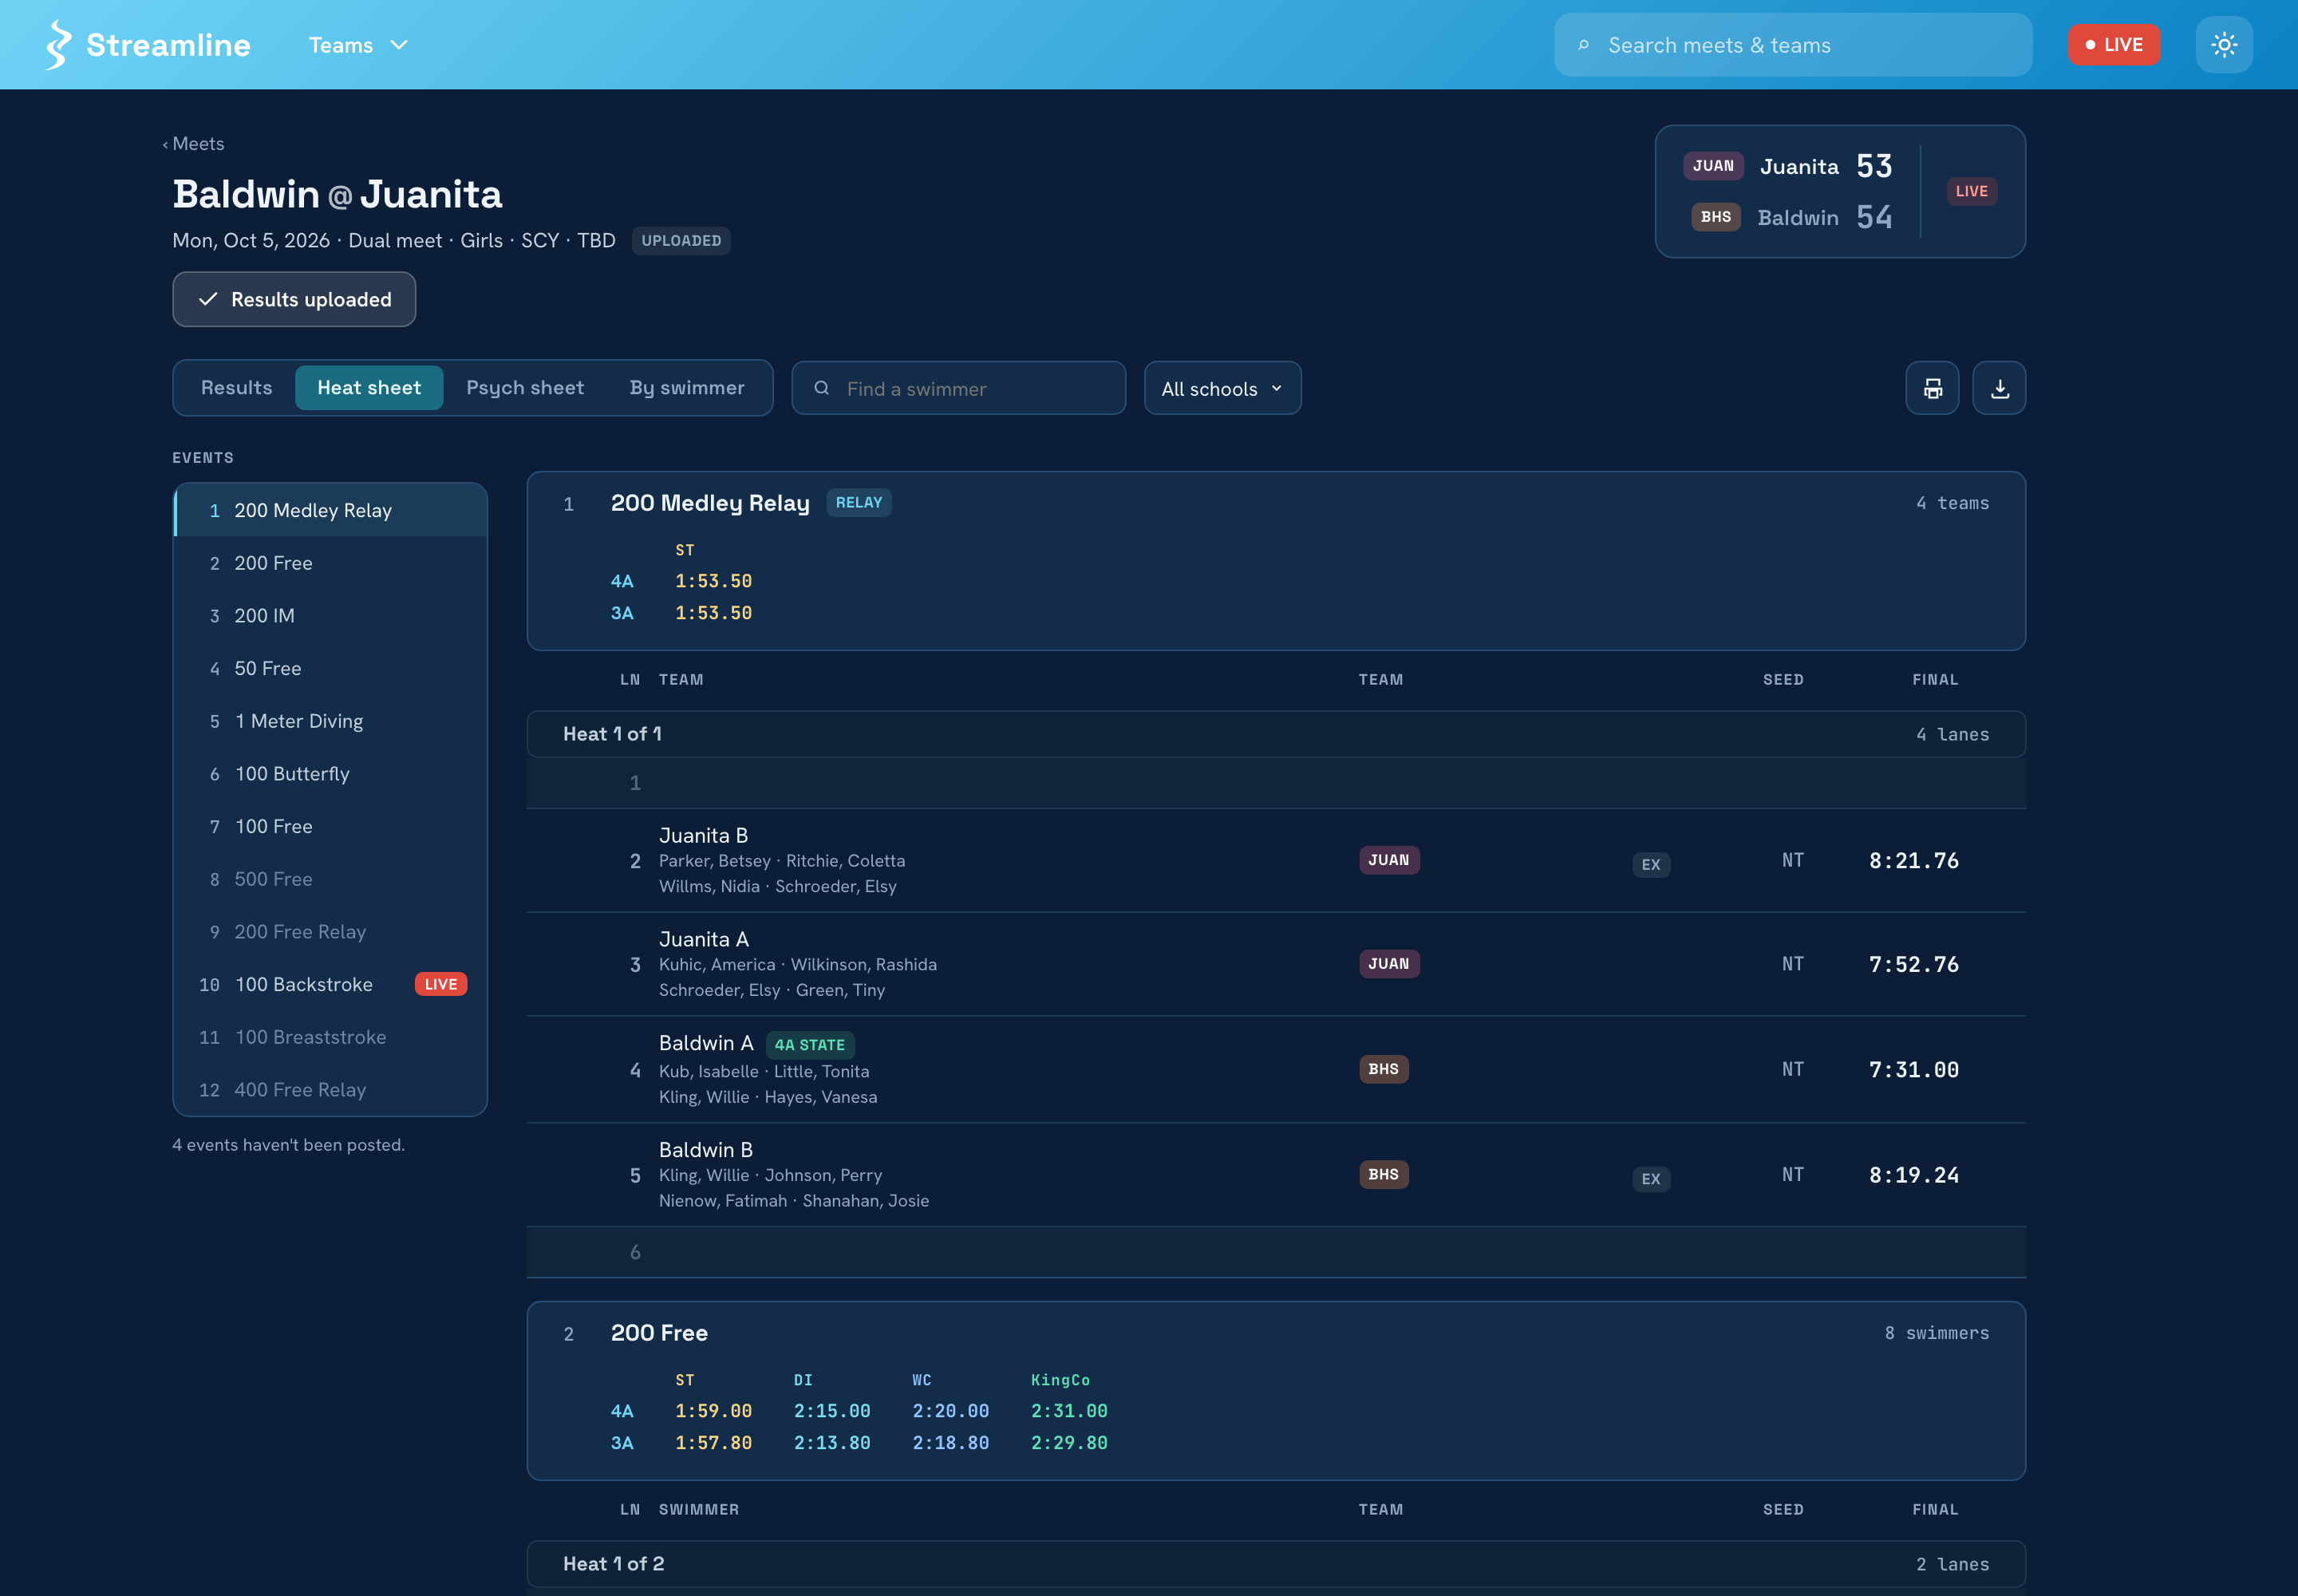Click the Results uploaded button
This screenshot has height=1596, width=2298.
[294, 299]
